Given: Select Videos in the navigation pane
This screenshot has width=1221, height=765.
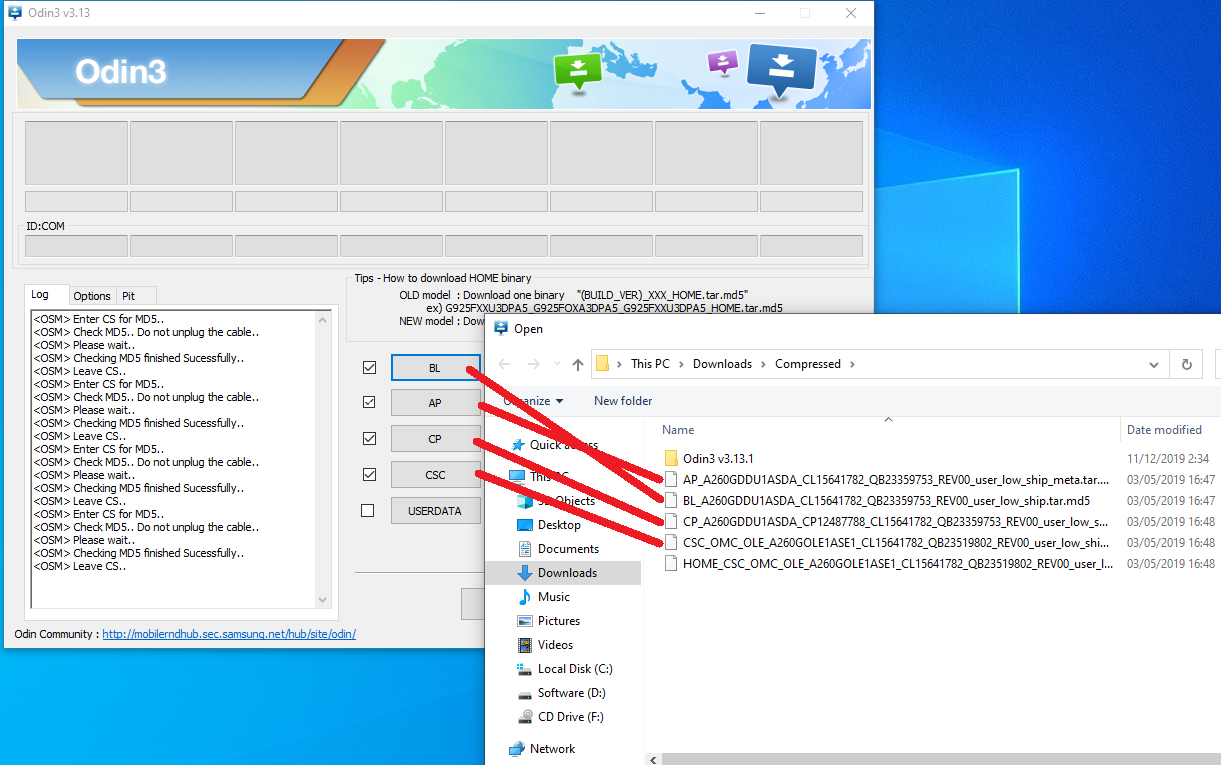Looking at the screenshot, I should click(x=556, y=645).
